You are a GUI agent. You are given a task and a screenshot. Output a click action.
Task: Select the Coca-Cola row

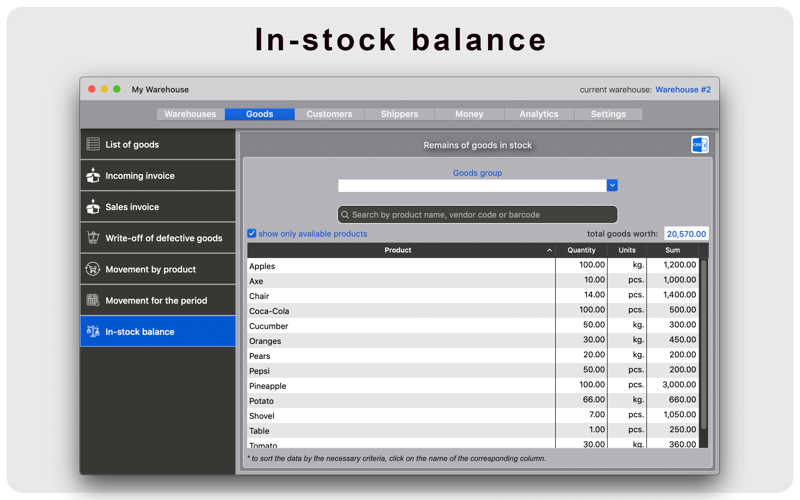click(473, 310)
